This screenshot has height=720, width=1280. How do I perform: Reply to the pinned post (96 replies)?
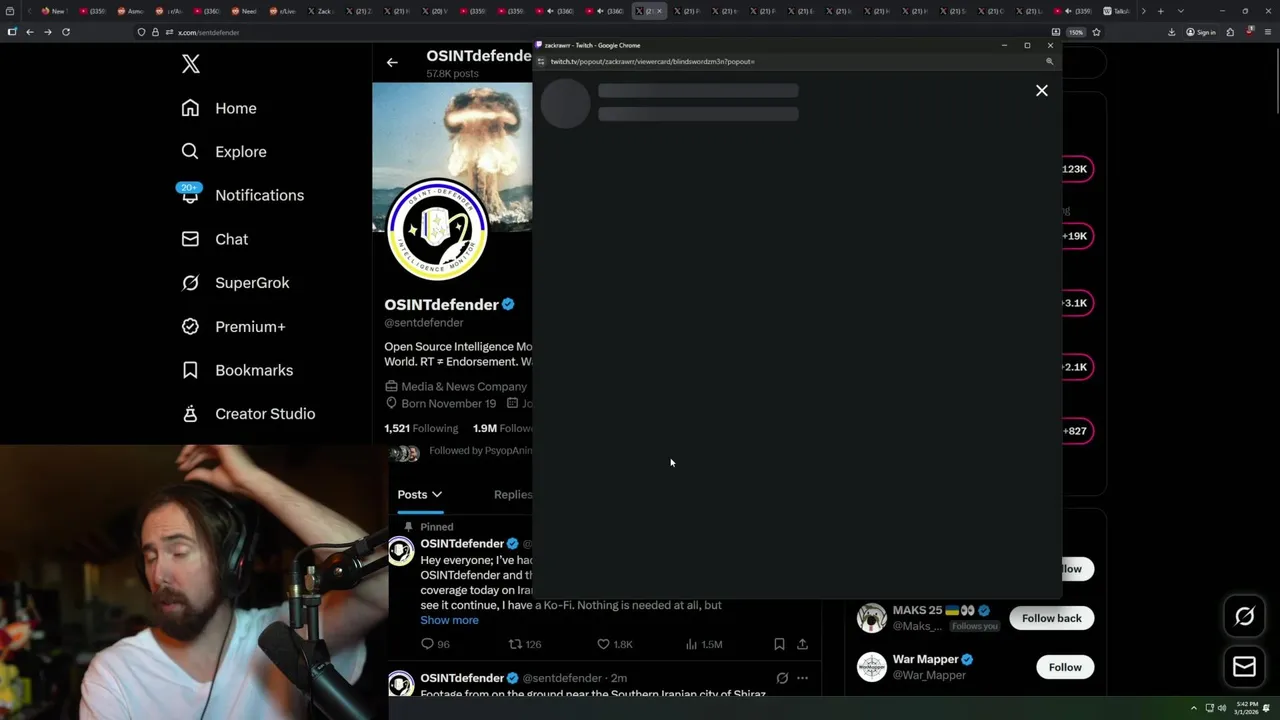[x=435, y=644]
